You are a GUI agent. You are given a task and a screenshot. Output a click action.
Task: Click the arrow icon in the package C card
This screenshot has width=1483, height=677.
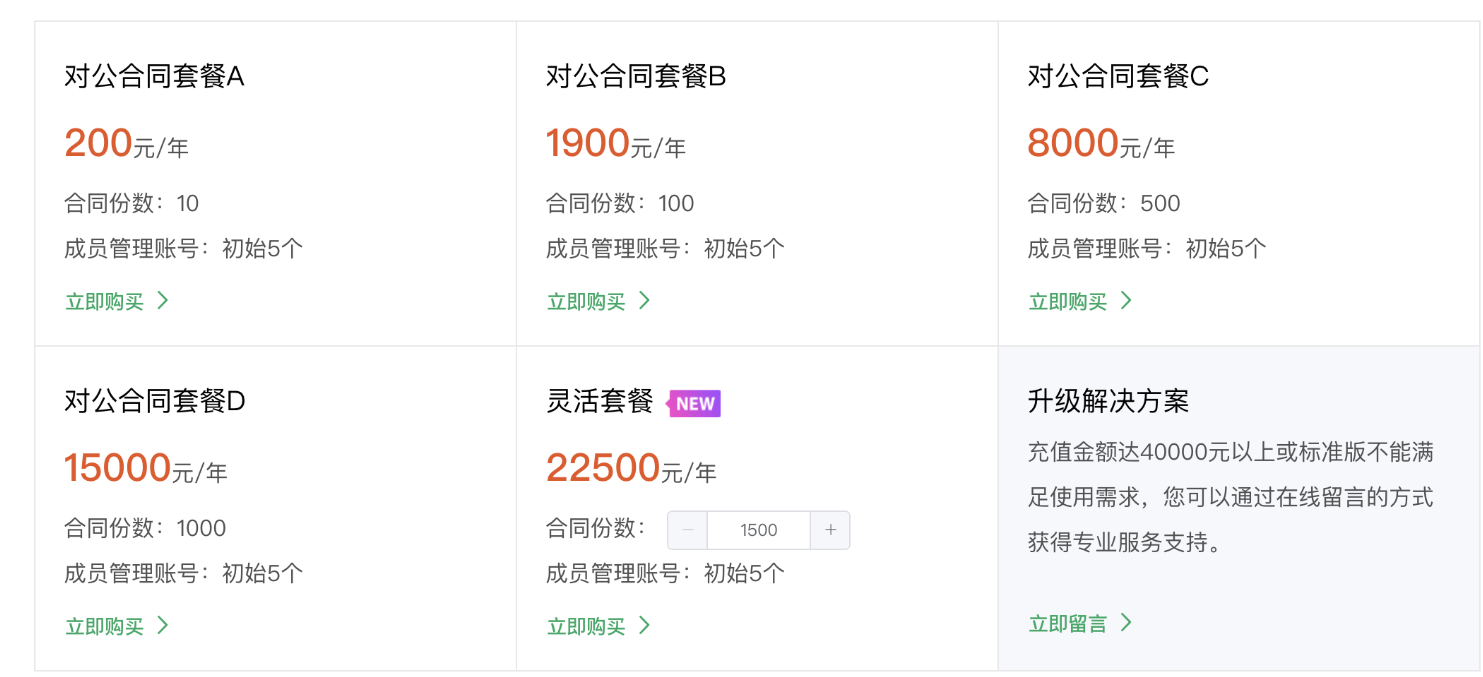[1126, 300]
